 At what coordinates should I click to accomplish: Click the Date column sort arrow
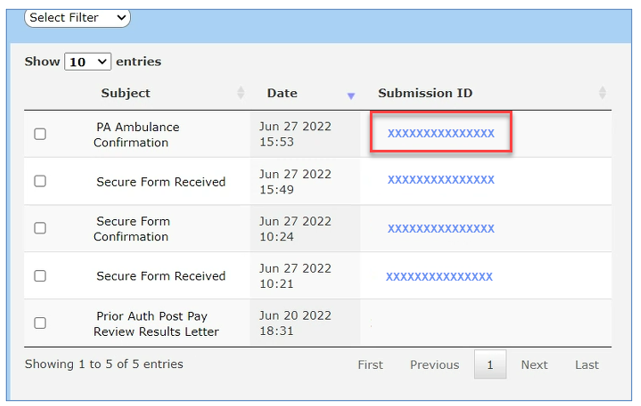click(x=351, y=95)
